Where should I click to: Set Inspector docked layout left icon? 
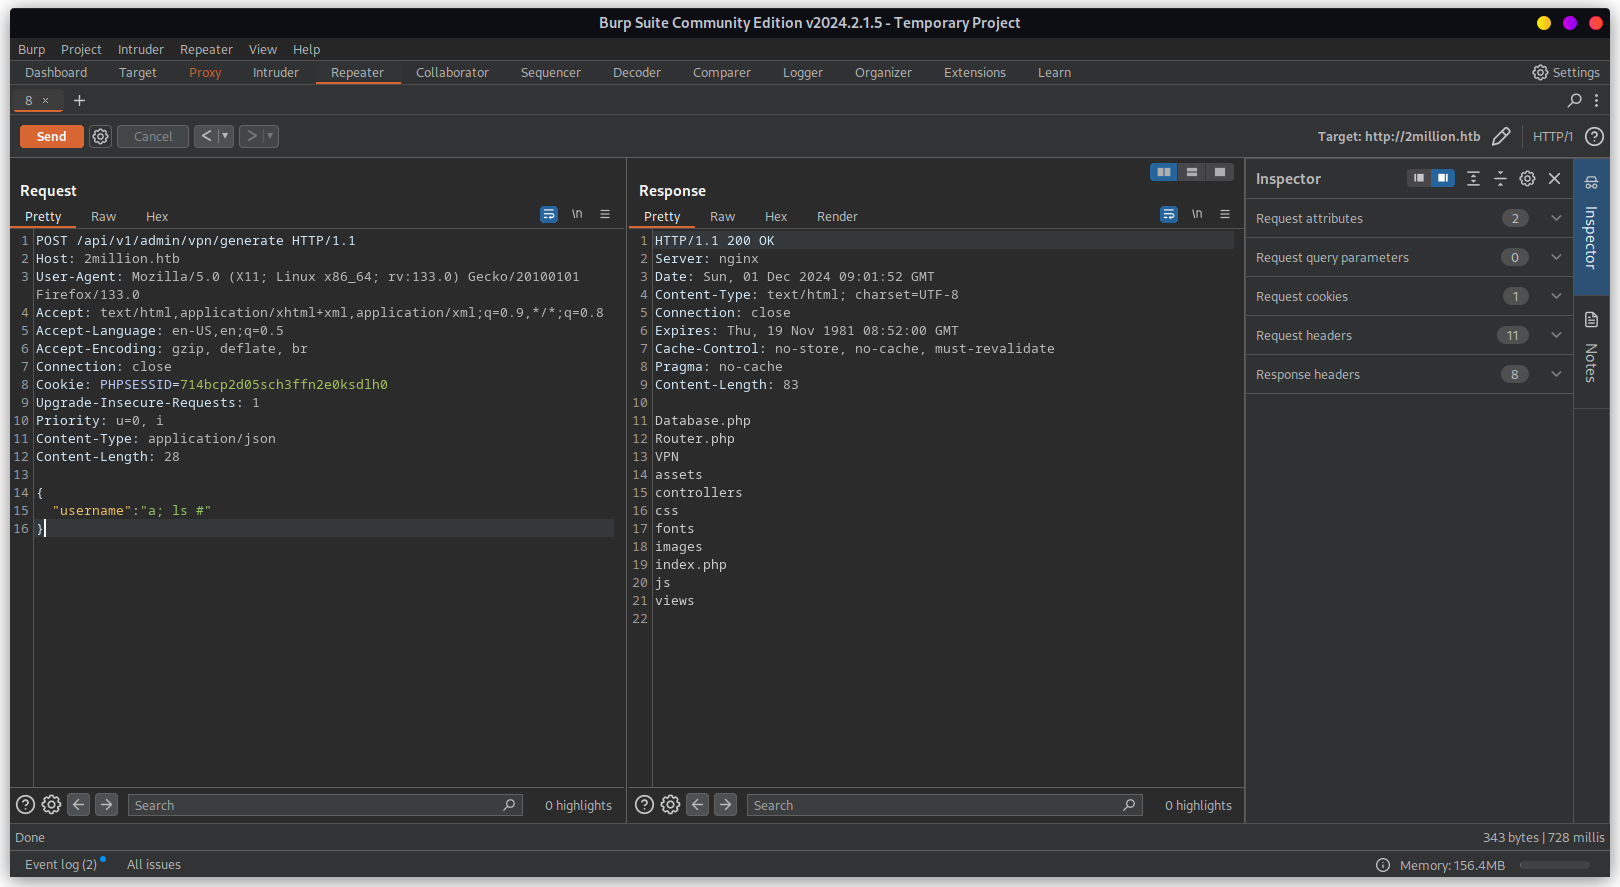pos(1418,178)
